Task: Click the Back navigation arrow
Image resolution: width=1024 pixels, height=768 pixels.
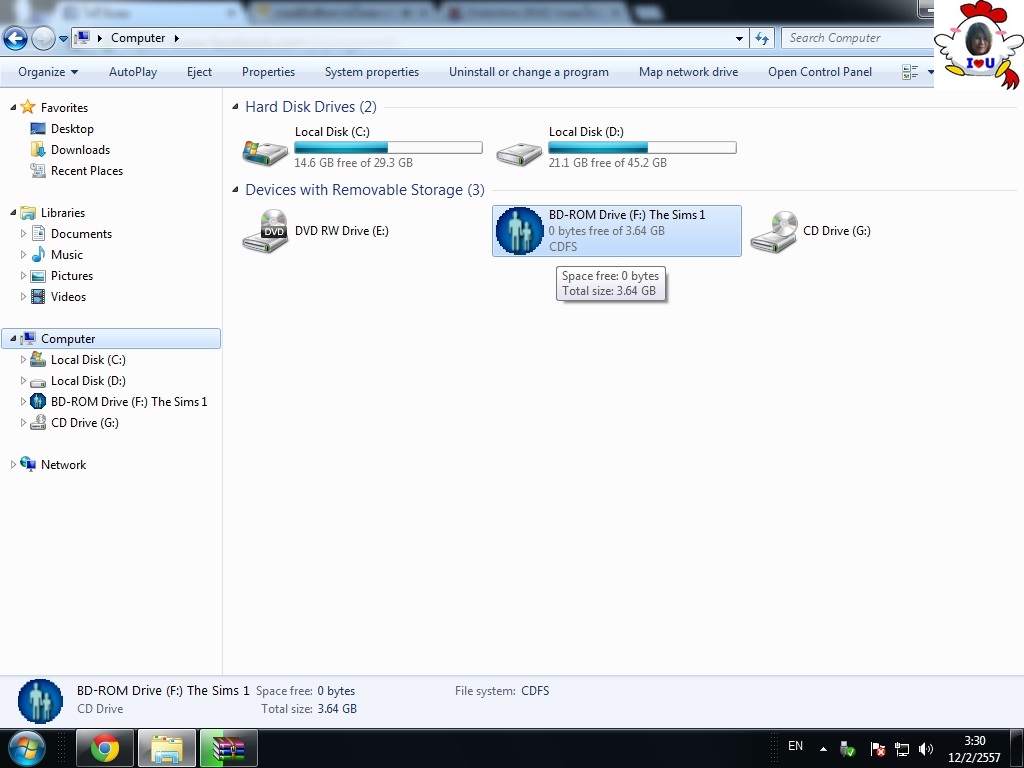Action: tap(15, 39)
